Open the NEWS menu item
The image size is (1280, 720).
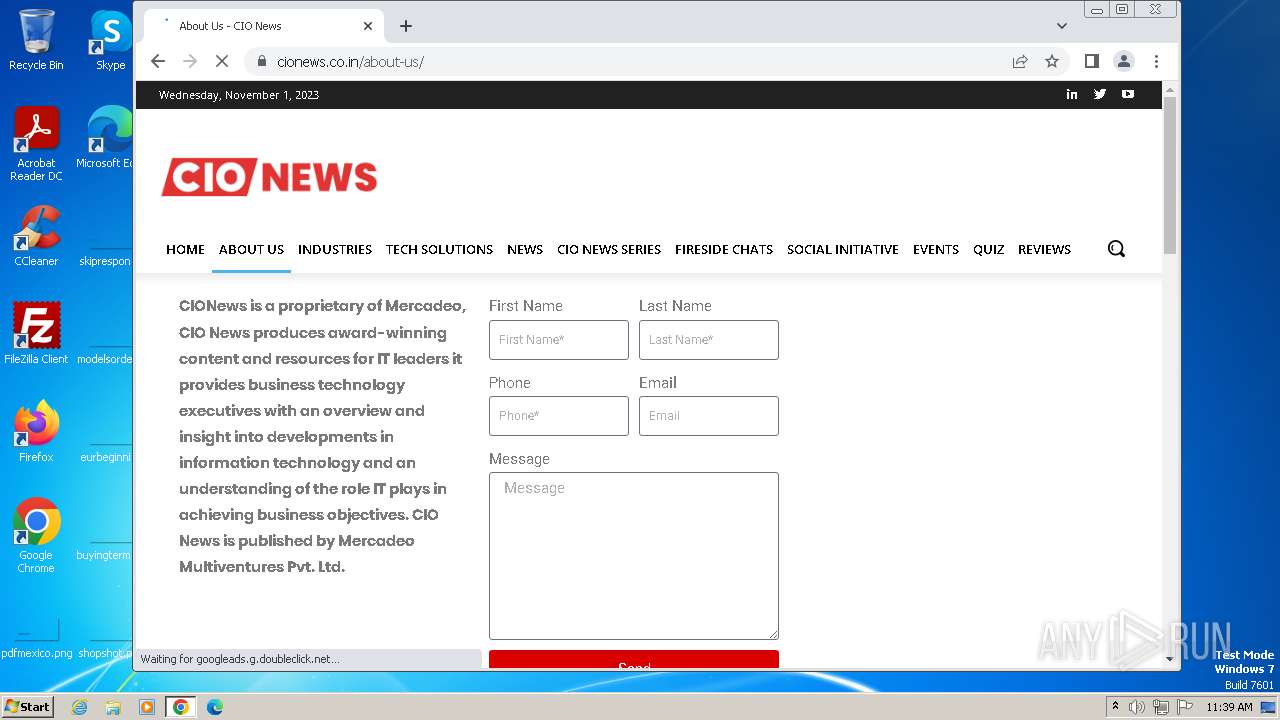pyautogui.click(x=525, y=249)
